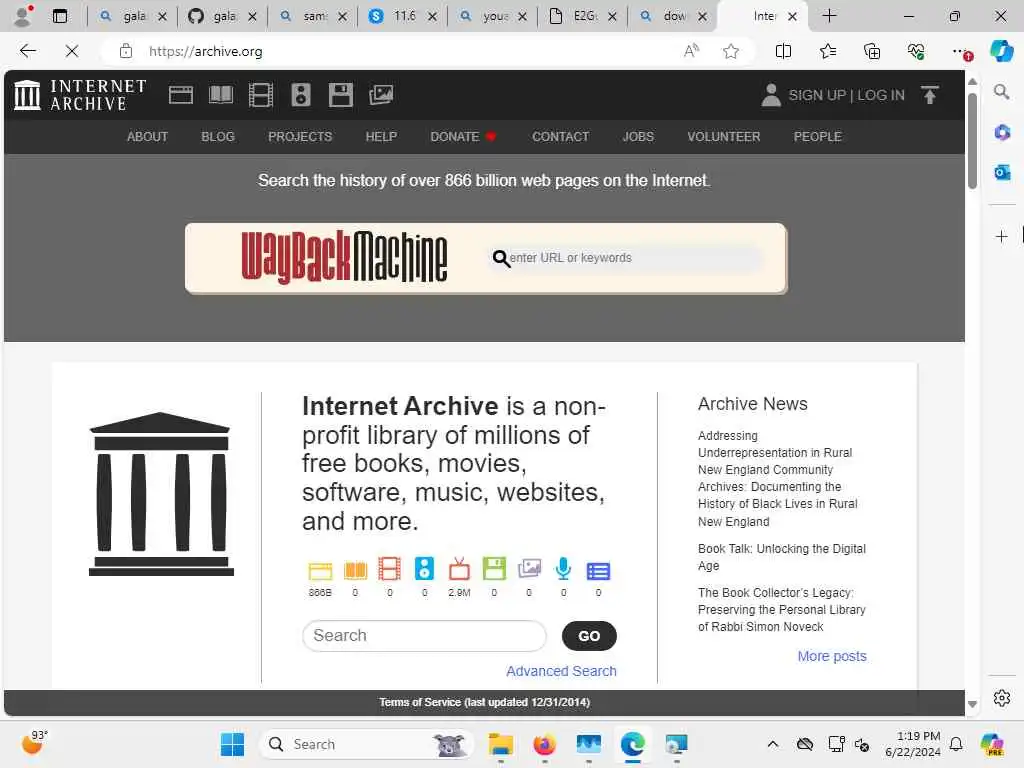Click Terms of Service footer link

[x=484, y=702]
